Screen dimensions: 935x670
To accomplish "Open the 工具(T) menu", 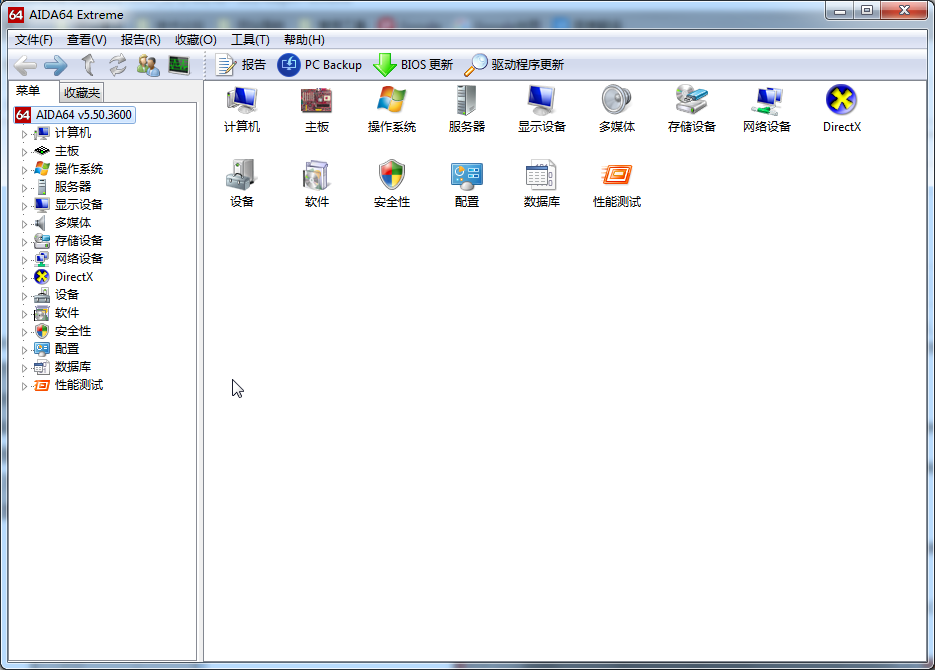I will (250, 40).
